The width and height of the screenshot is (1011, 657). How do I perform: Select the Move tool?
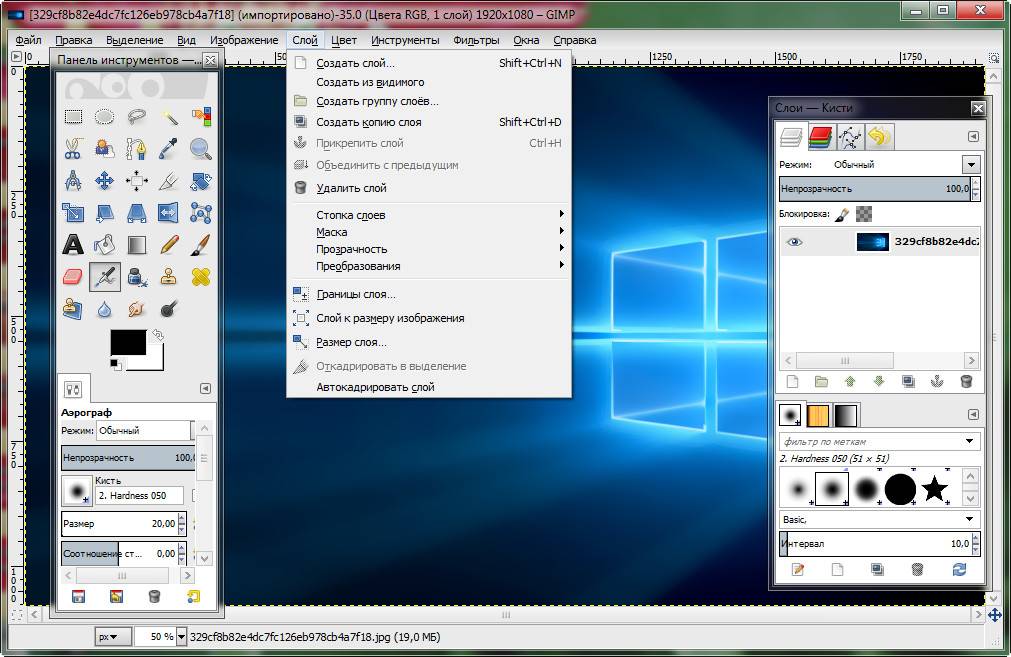point(104,181)
